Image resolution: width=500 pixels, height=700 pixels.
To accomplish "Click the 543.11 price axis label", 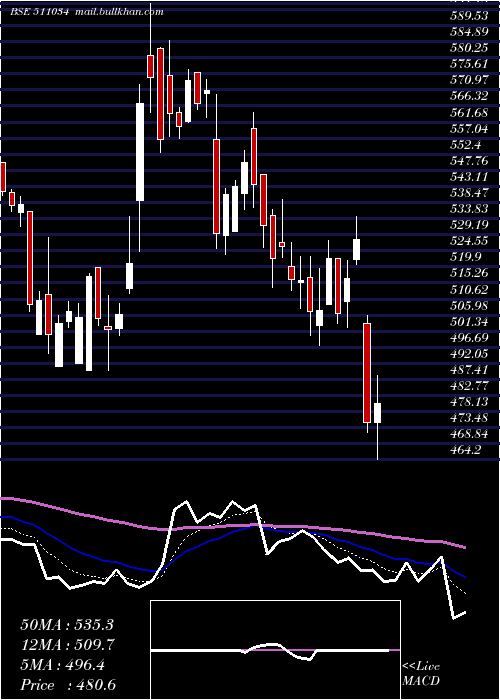I will click(x=468, y=177).
